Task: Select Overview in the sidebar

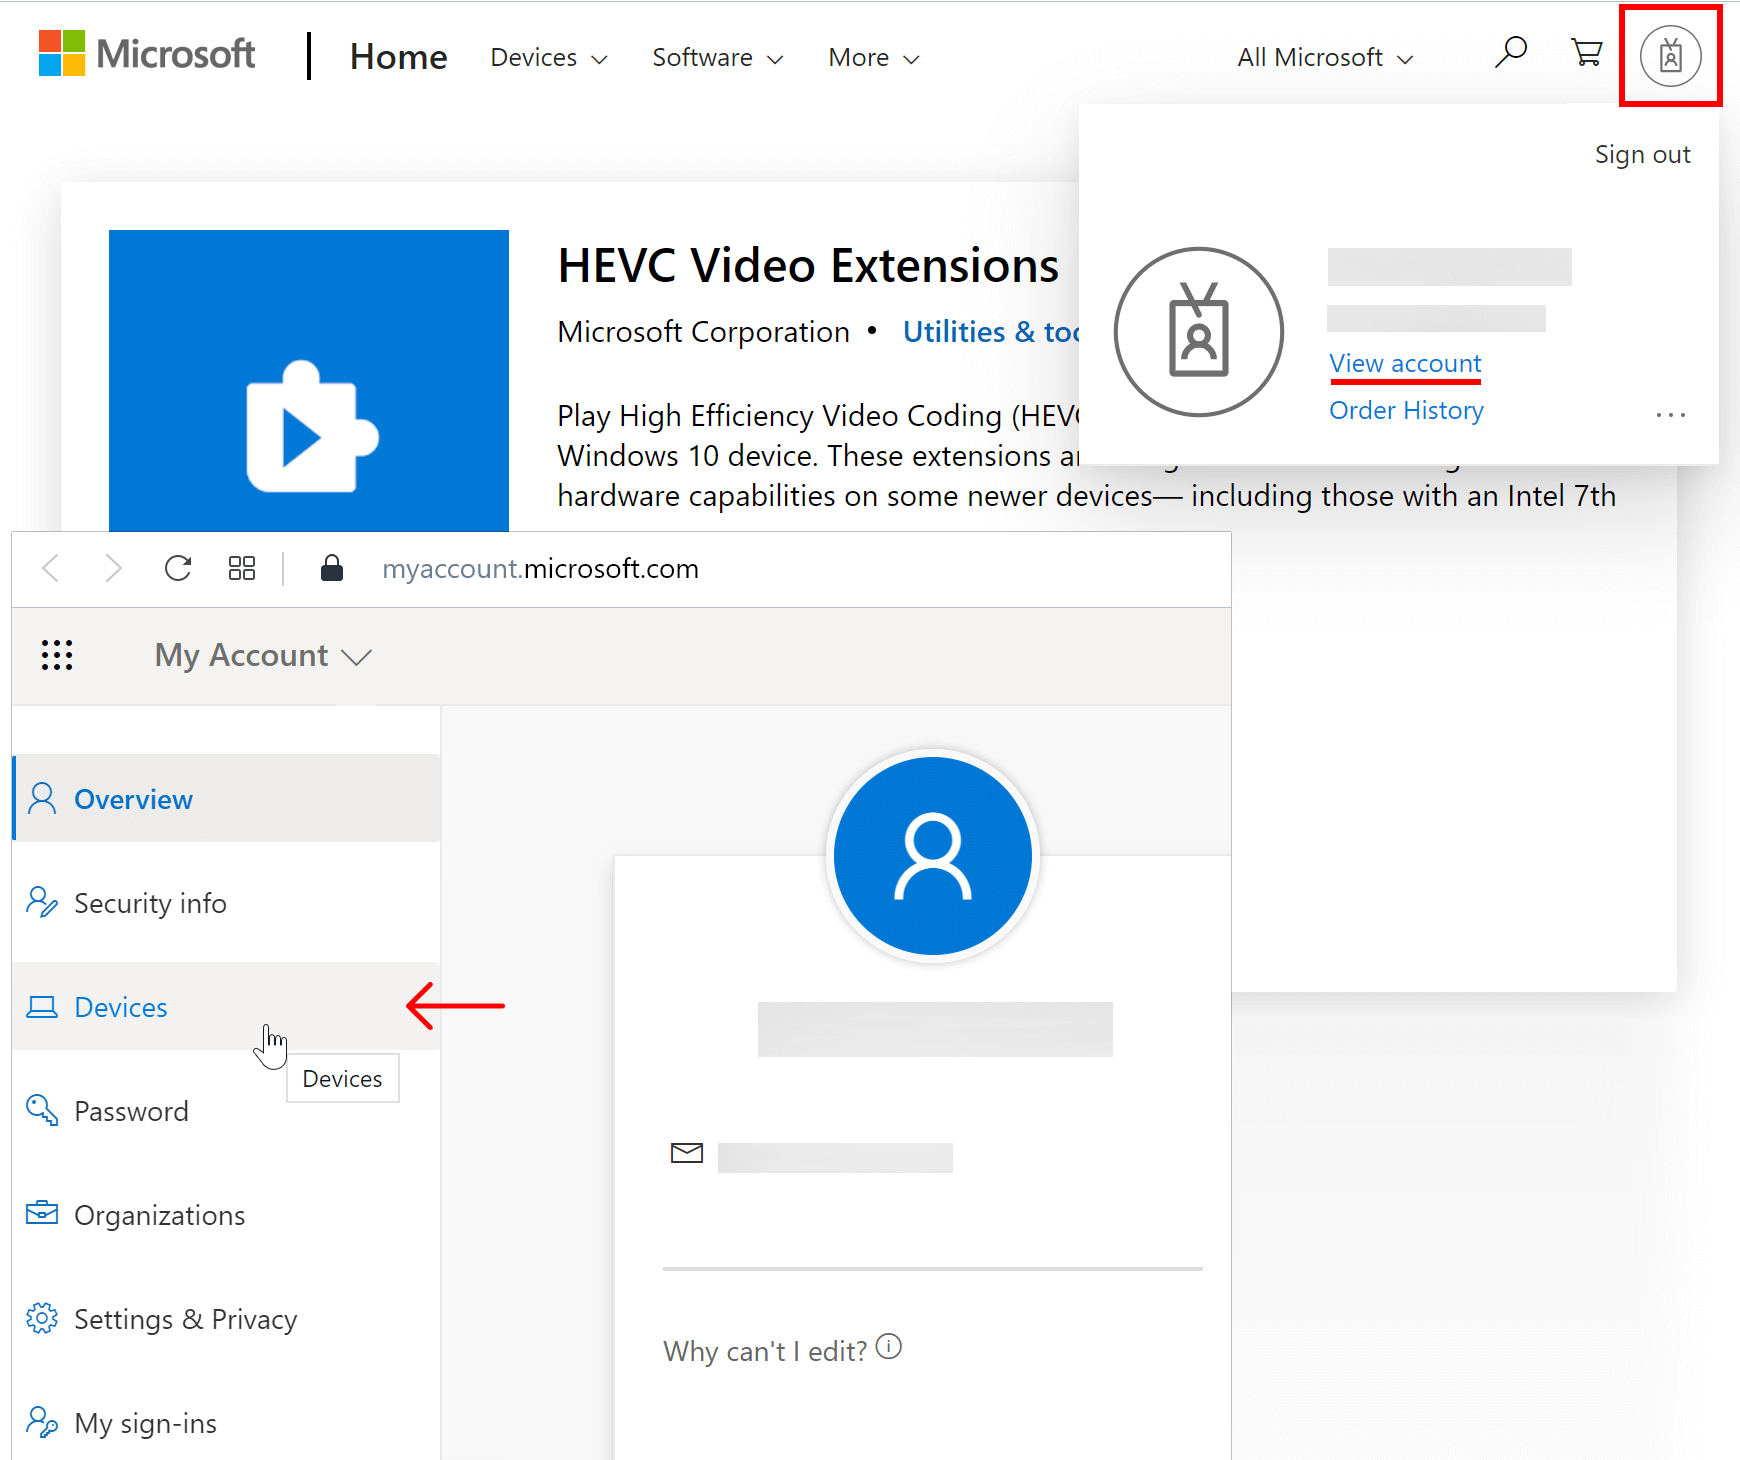Action: click(227, 798)
